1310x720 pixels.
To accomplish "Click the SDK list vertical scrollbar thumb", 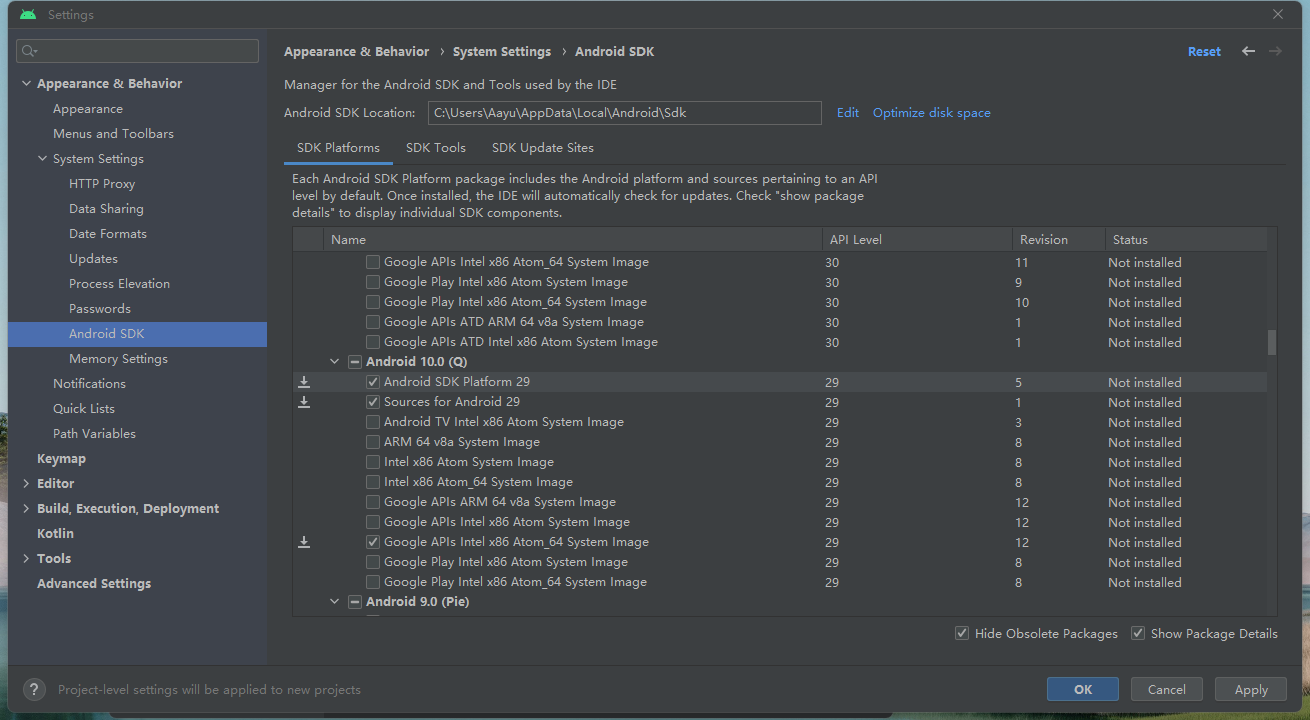I will pos(1272,342).
